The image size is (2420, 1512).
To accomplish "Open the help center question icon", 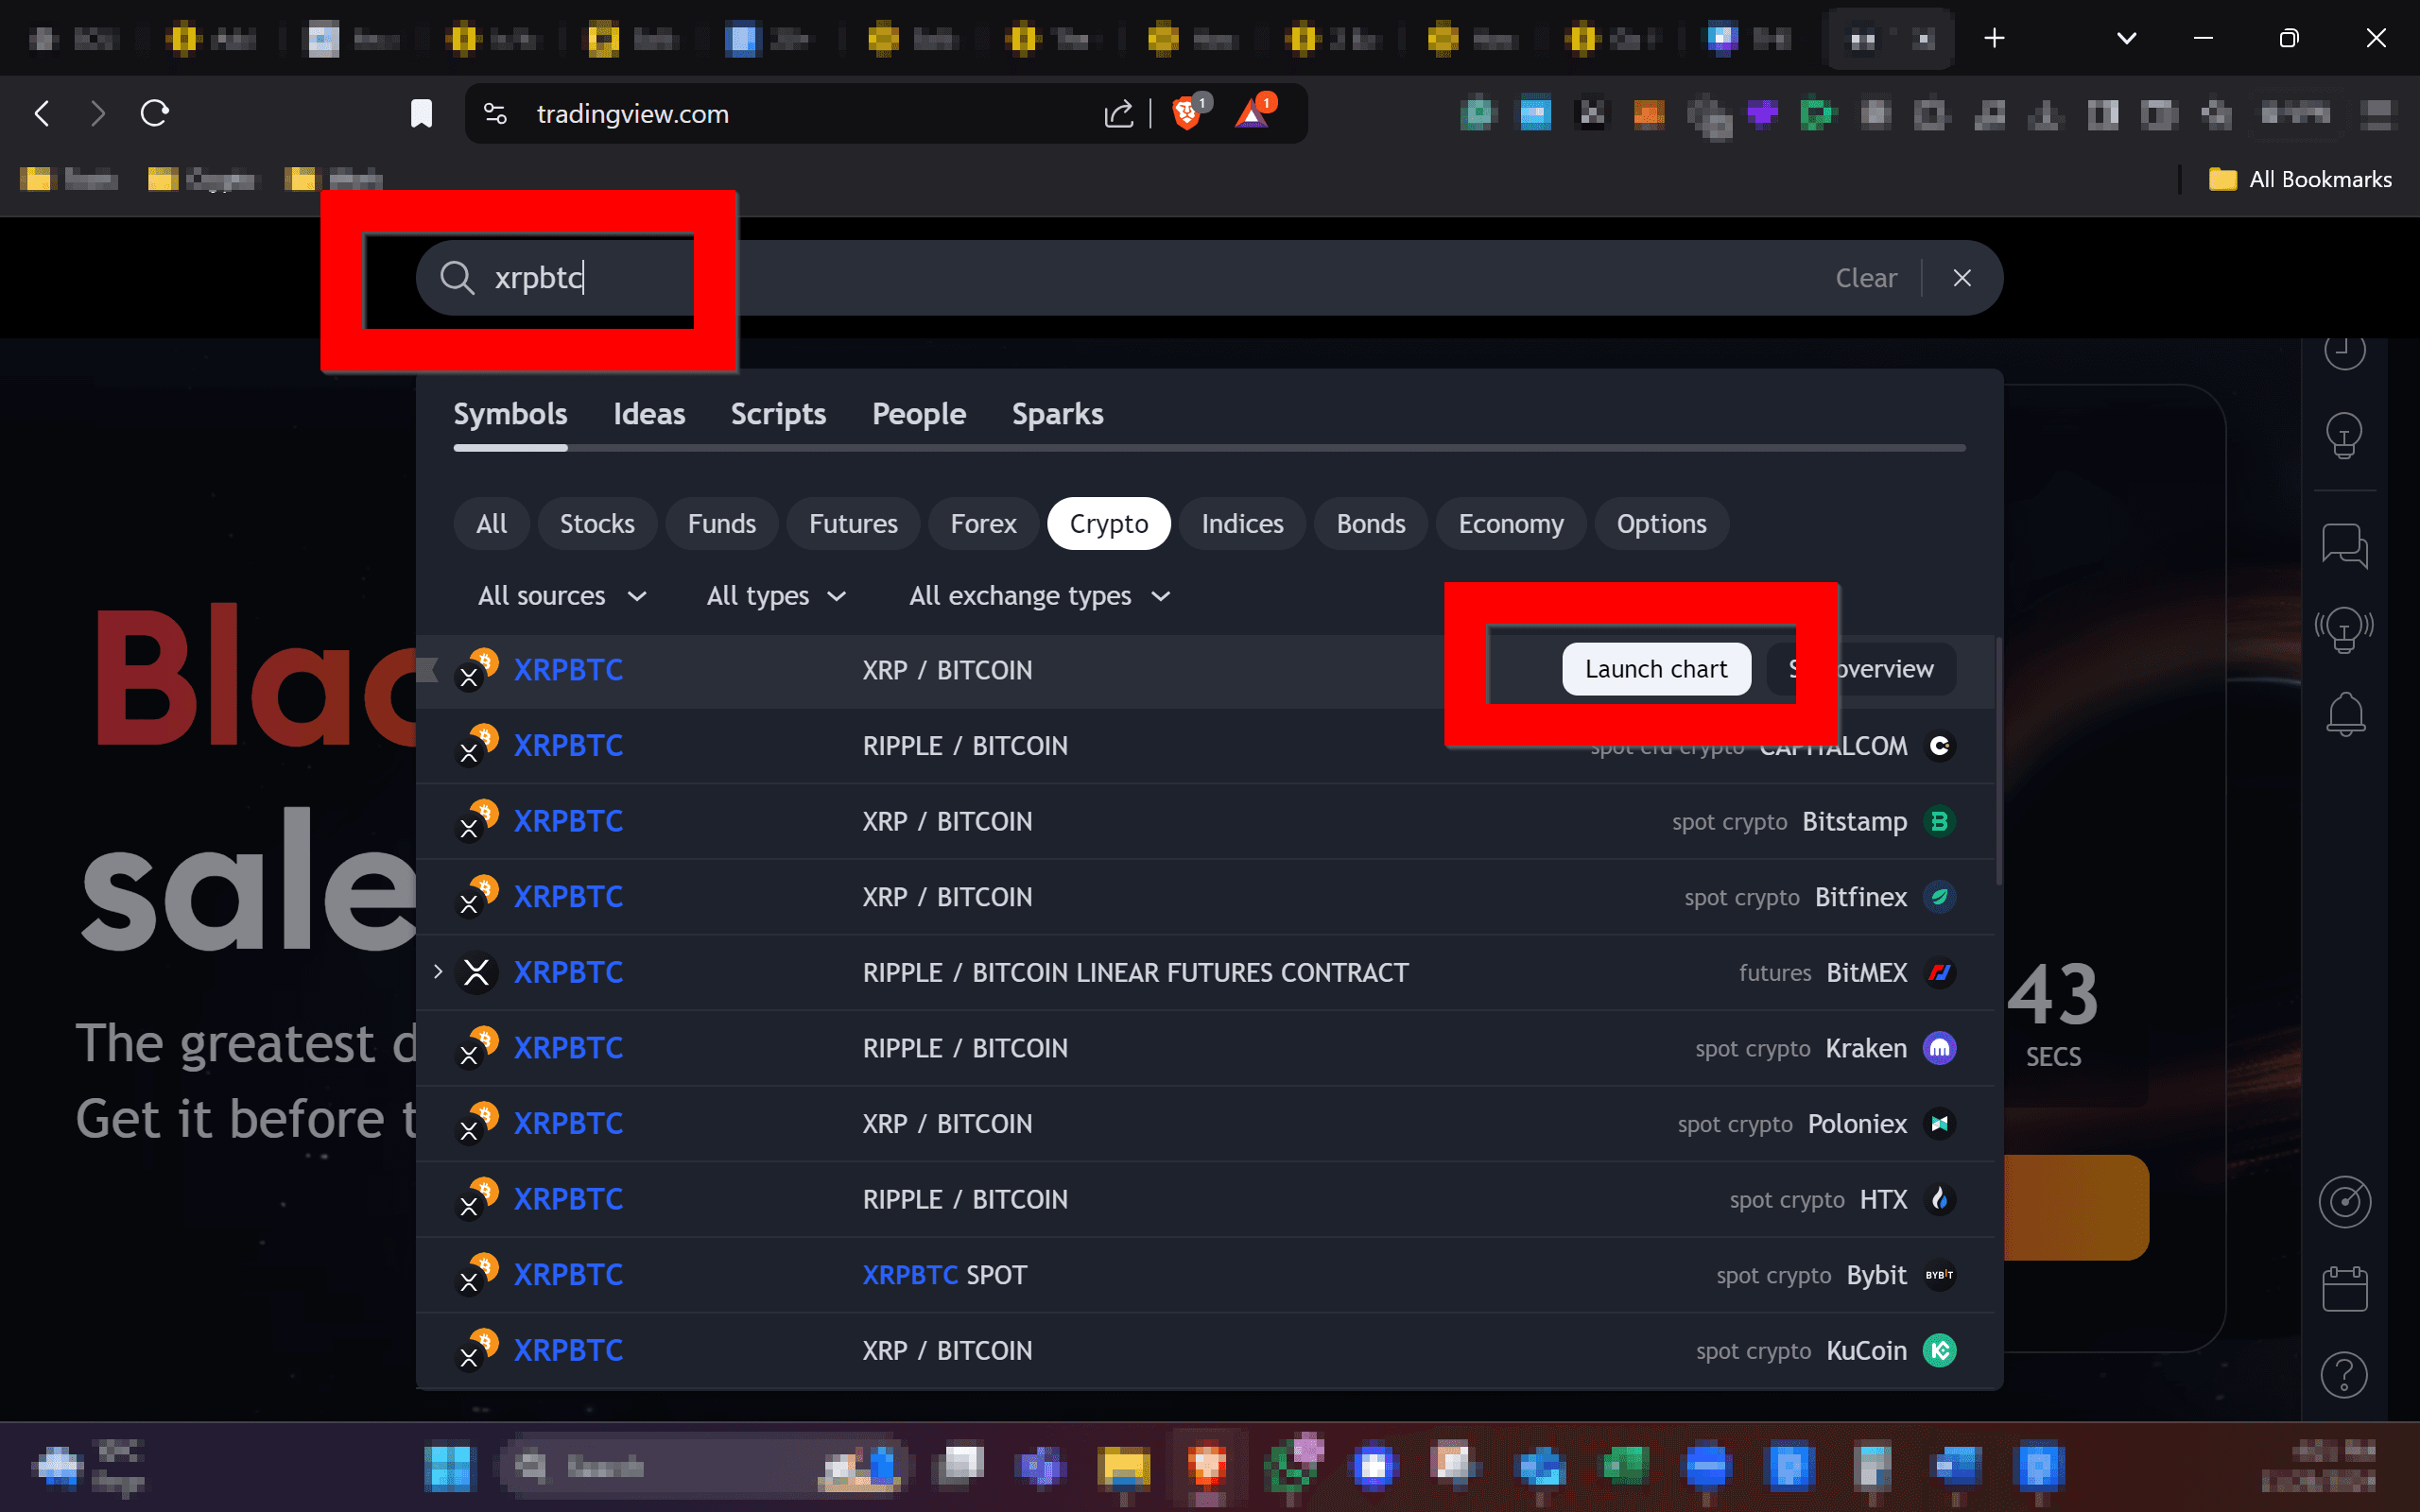I will (2344, 1375).
